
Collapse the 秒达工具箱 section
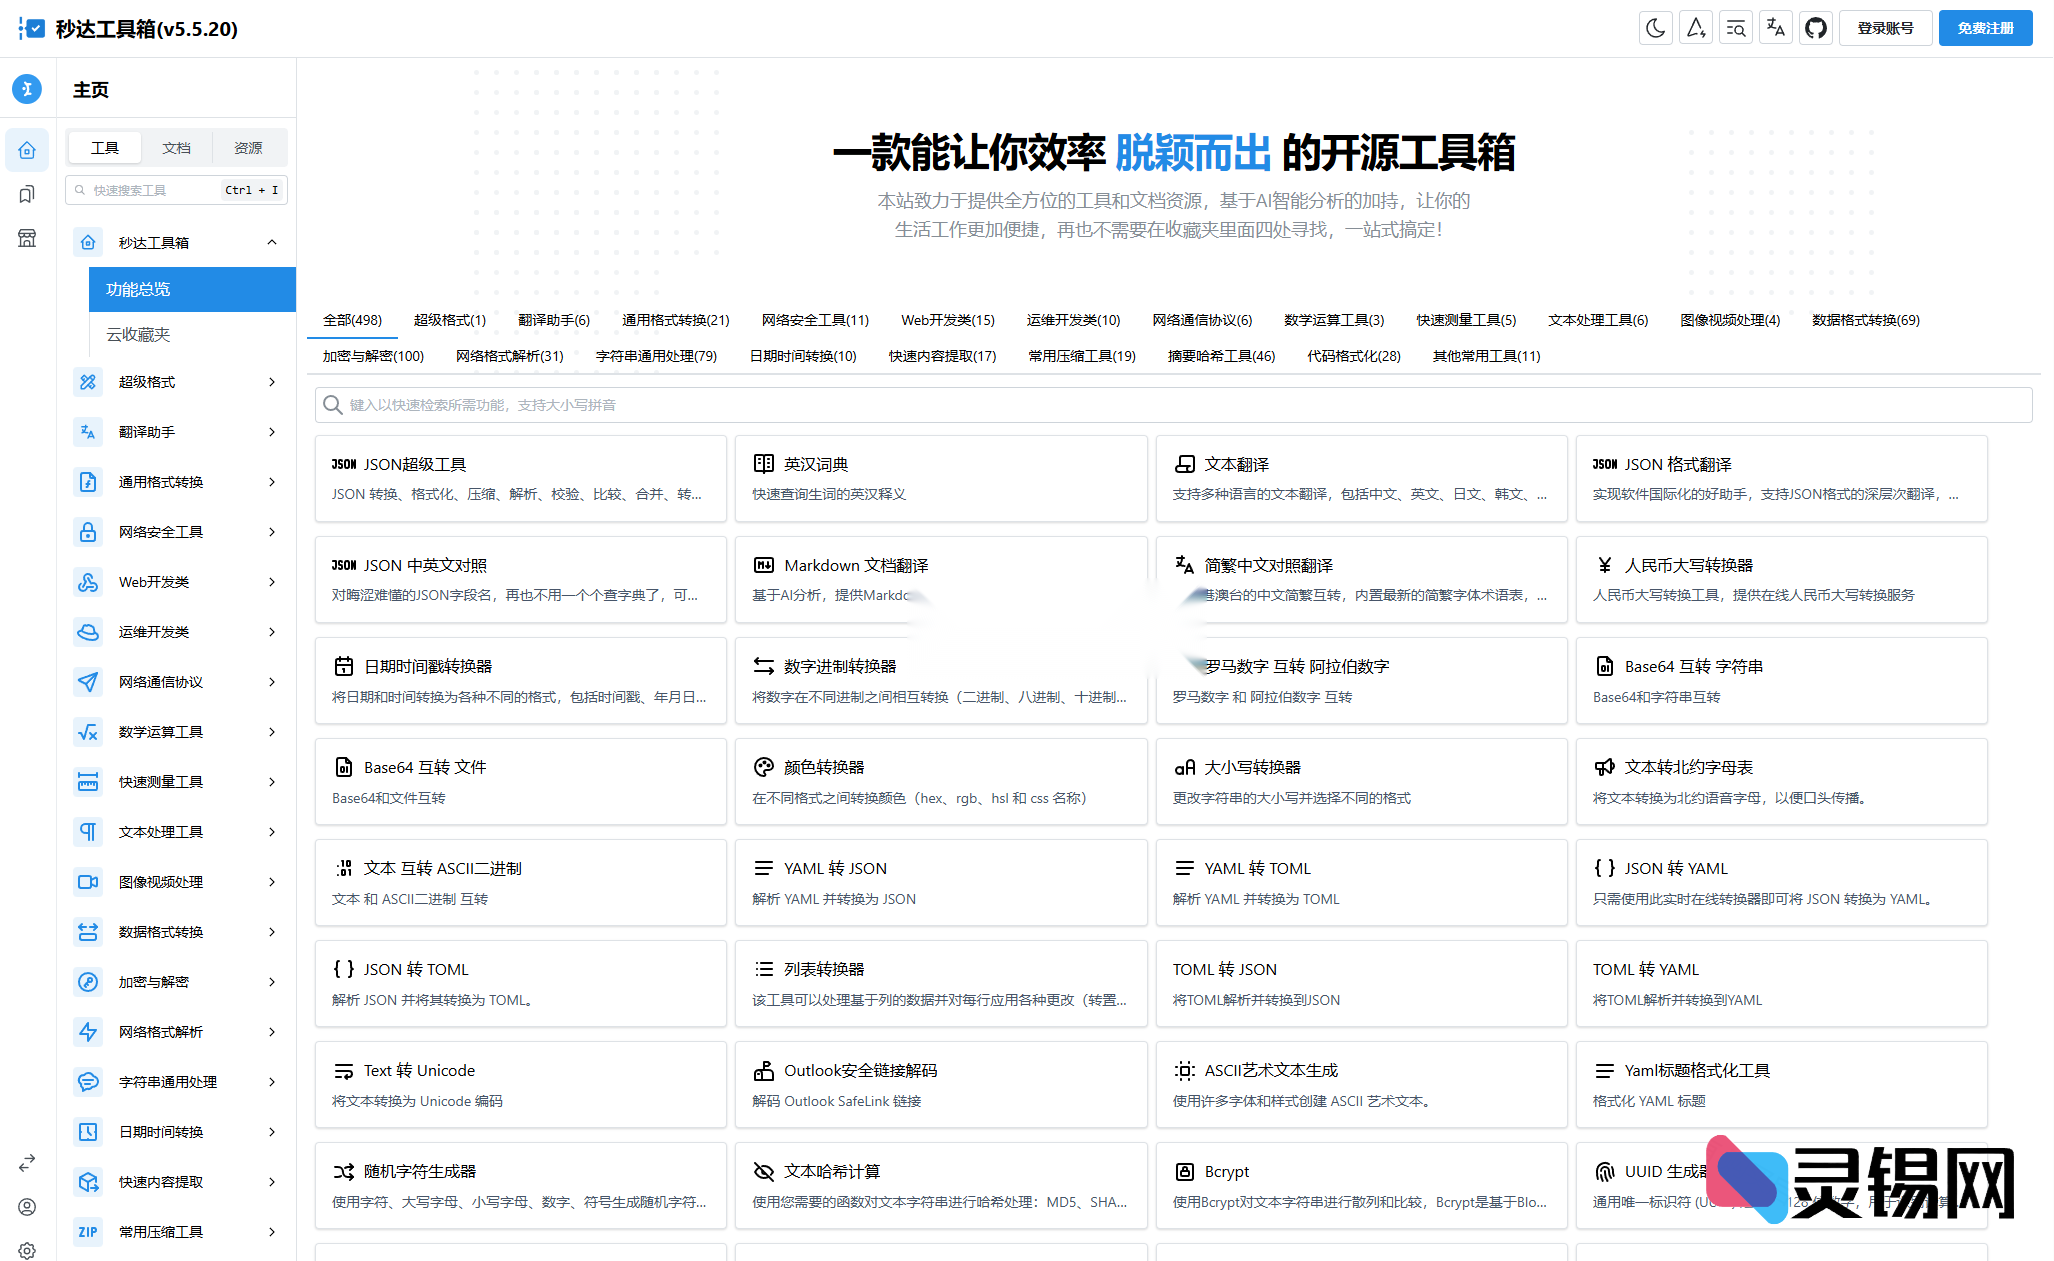tap(271, 241)
